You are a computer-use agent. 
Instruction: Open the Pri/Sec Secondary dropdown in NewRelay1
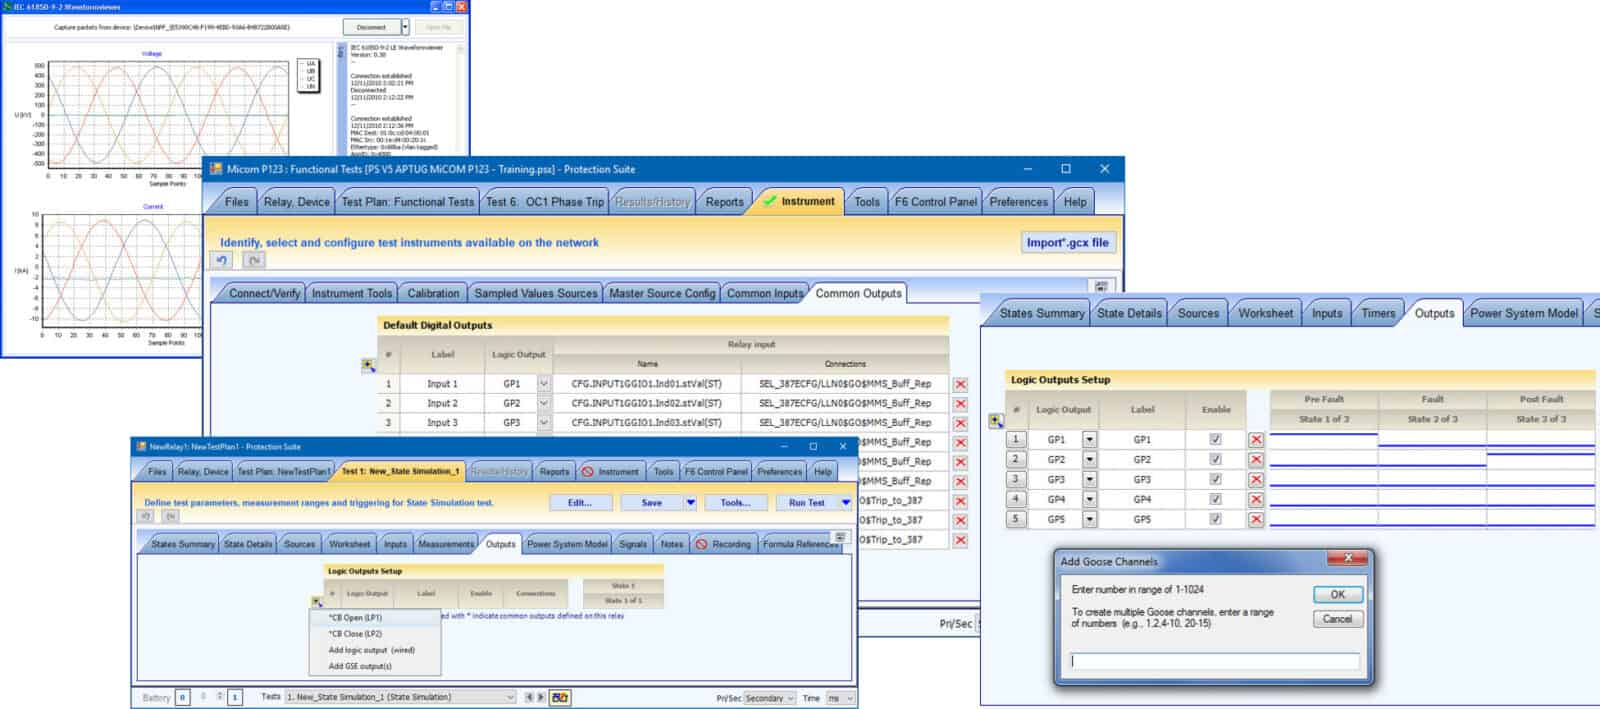click(769, 698)
